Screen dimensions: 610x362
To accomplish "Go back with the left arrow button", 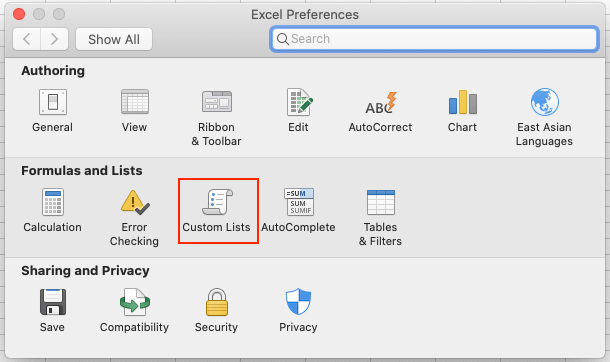I will [x=26, y=39].
